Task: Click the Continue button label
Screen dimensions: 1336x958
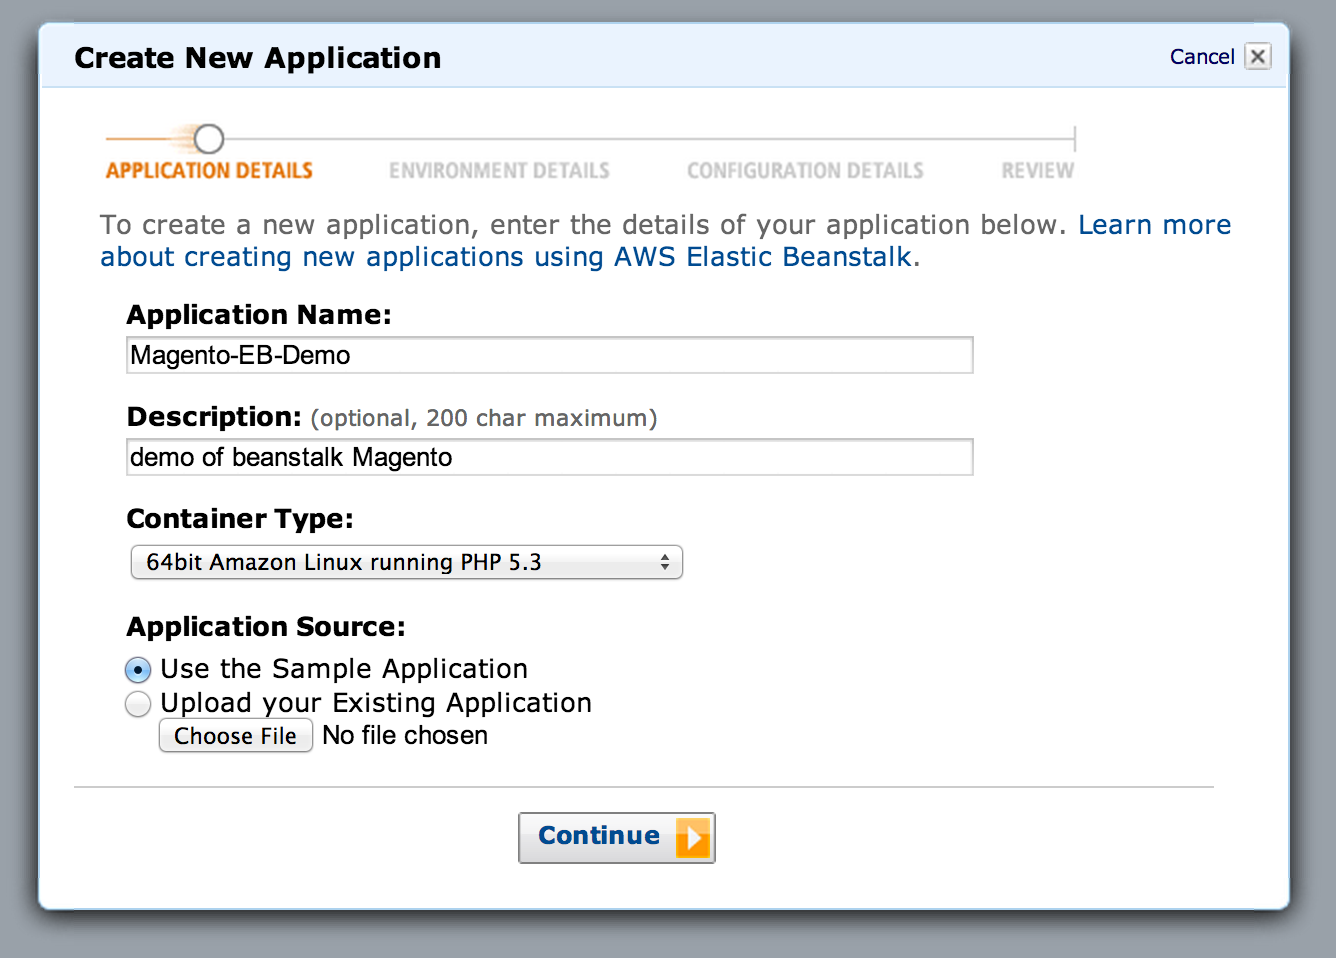Action: click(x=599, y=836)
